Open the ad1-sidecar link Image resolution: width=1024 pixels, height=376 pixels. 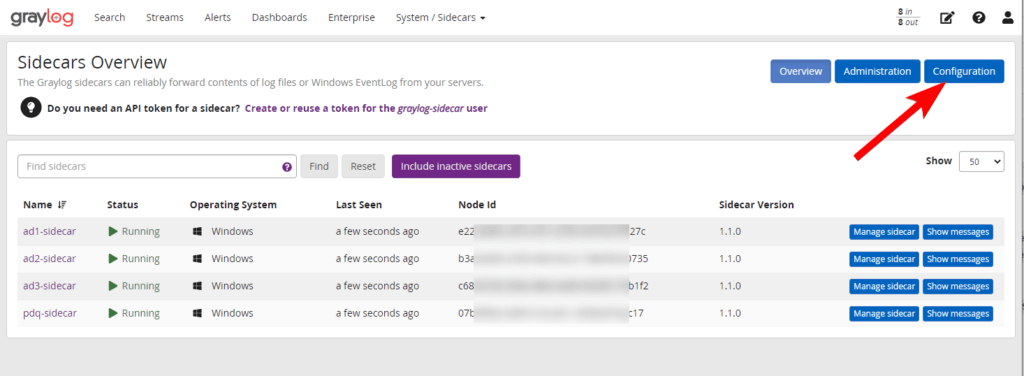[50, 232]
